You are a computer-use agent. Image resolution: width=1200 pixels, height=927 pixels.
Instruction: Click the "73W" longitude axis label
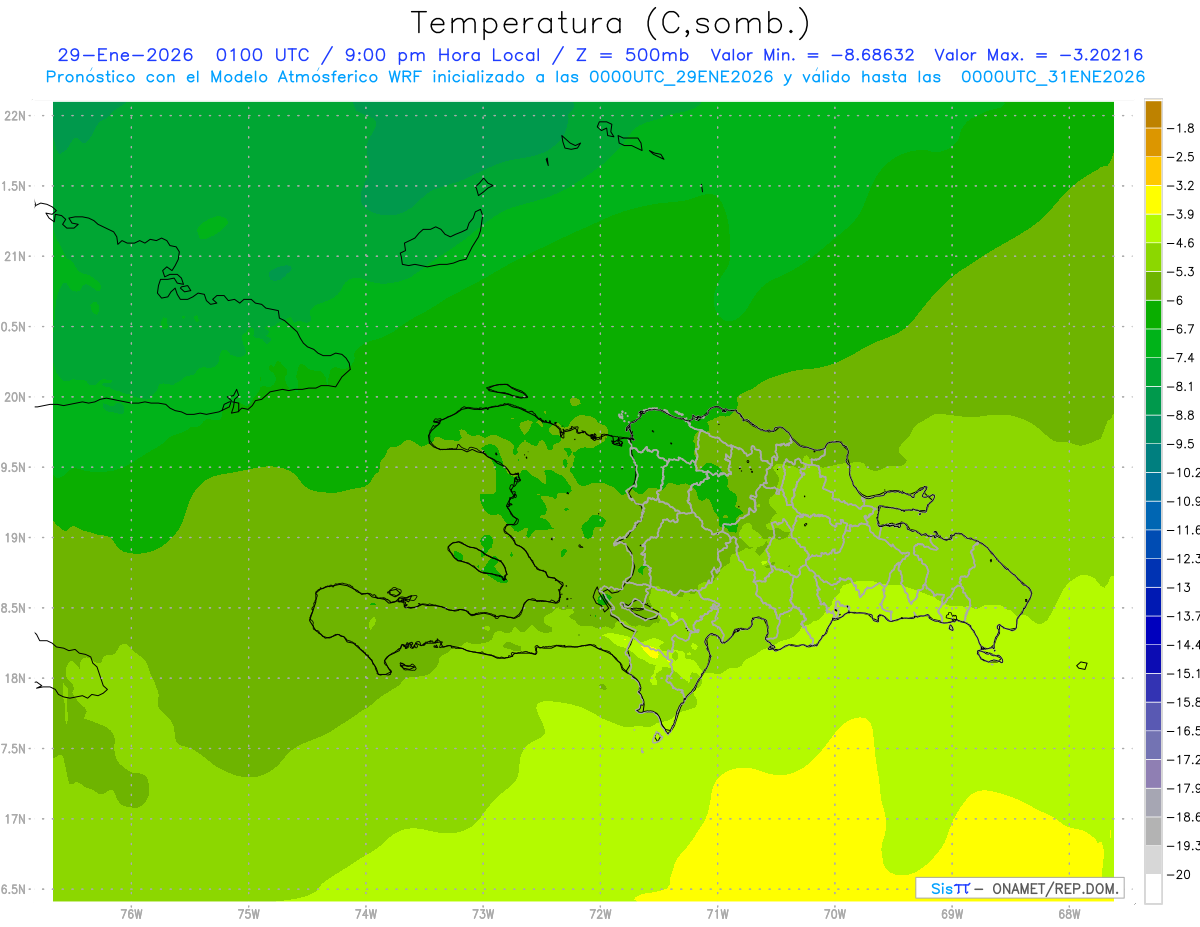pyautogui.click(x=483, y=913)
